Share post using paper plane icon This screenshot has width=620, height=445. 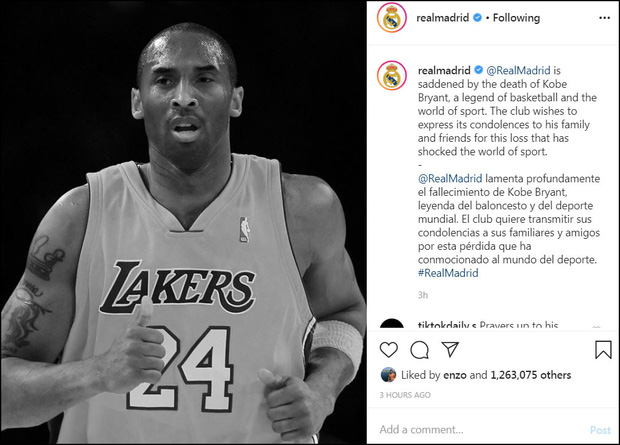pos(450,349)
